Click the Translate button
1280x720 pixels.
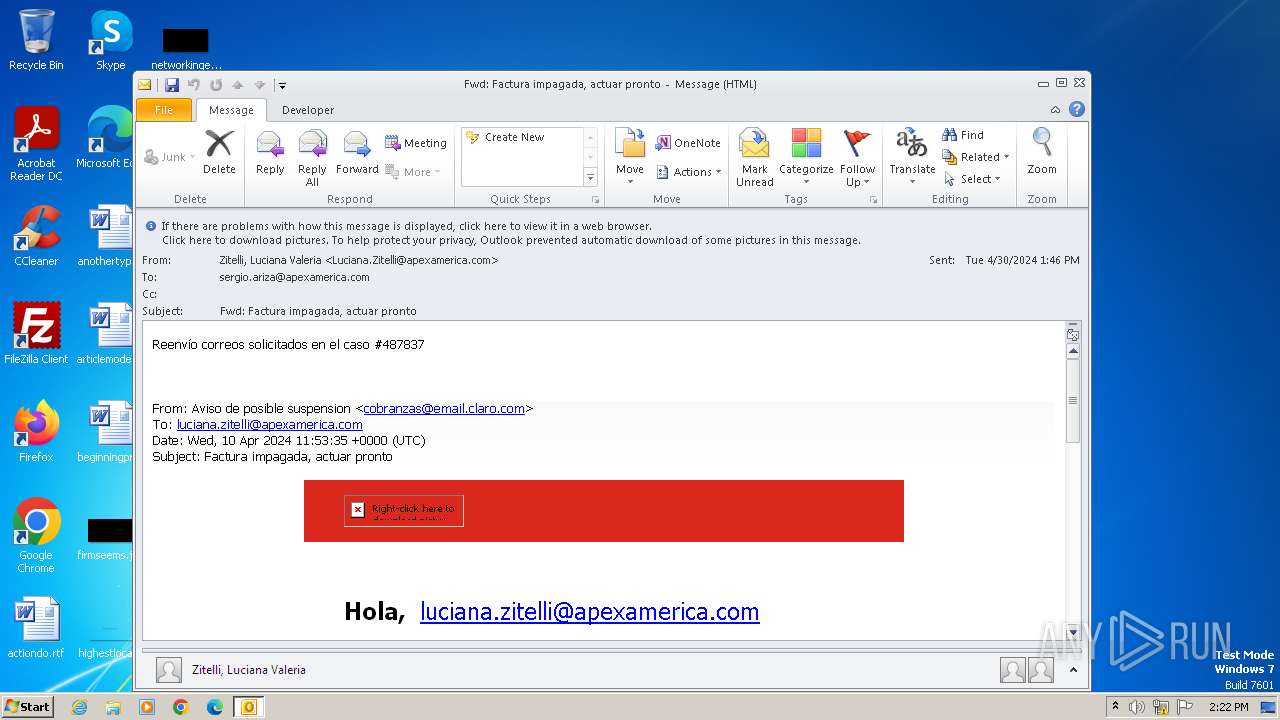912,158
